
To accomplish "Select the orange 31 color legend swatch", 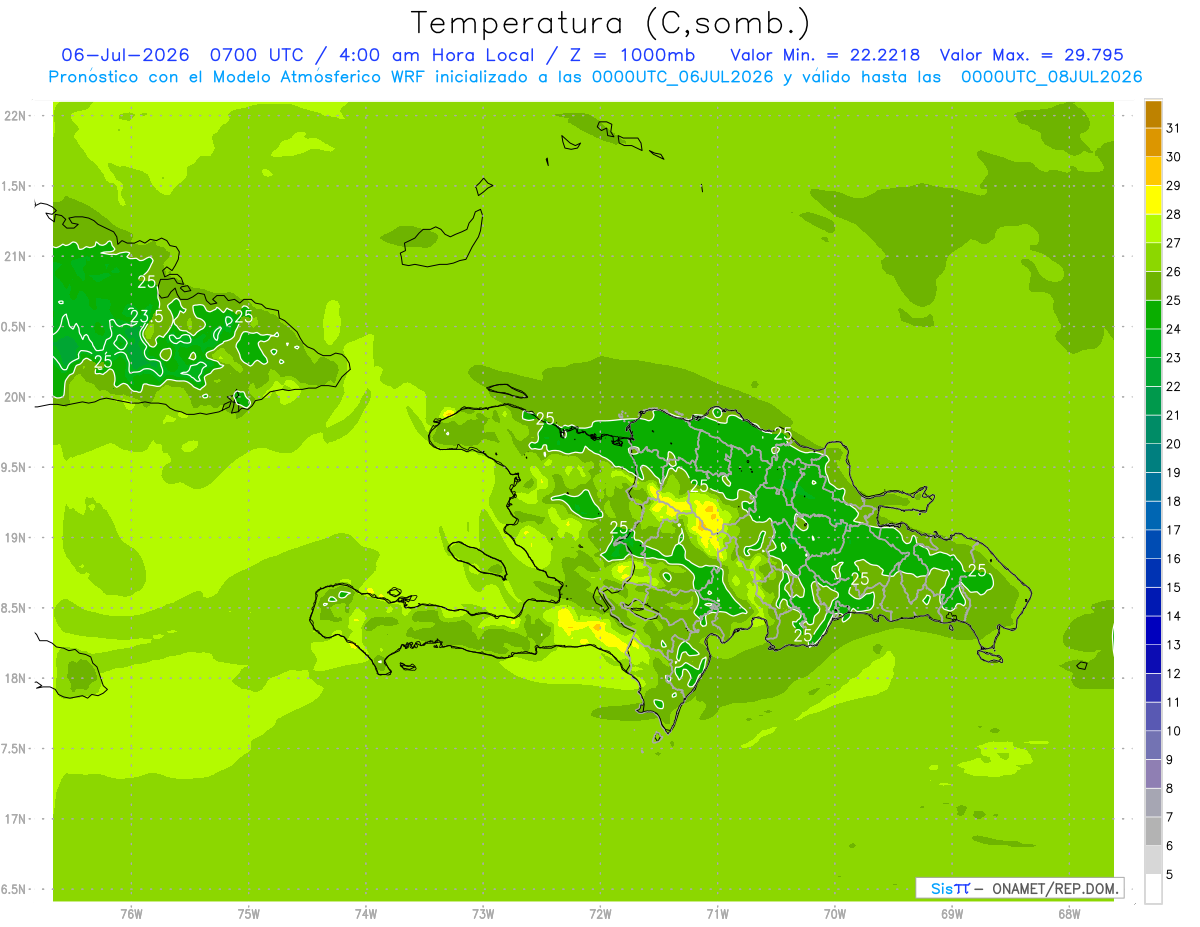I will pyautogui.click(x=1153, y=114).
